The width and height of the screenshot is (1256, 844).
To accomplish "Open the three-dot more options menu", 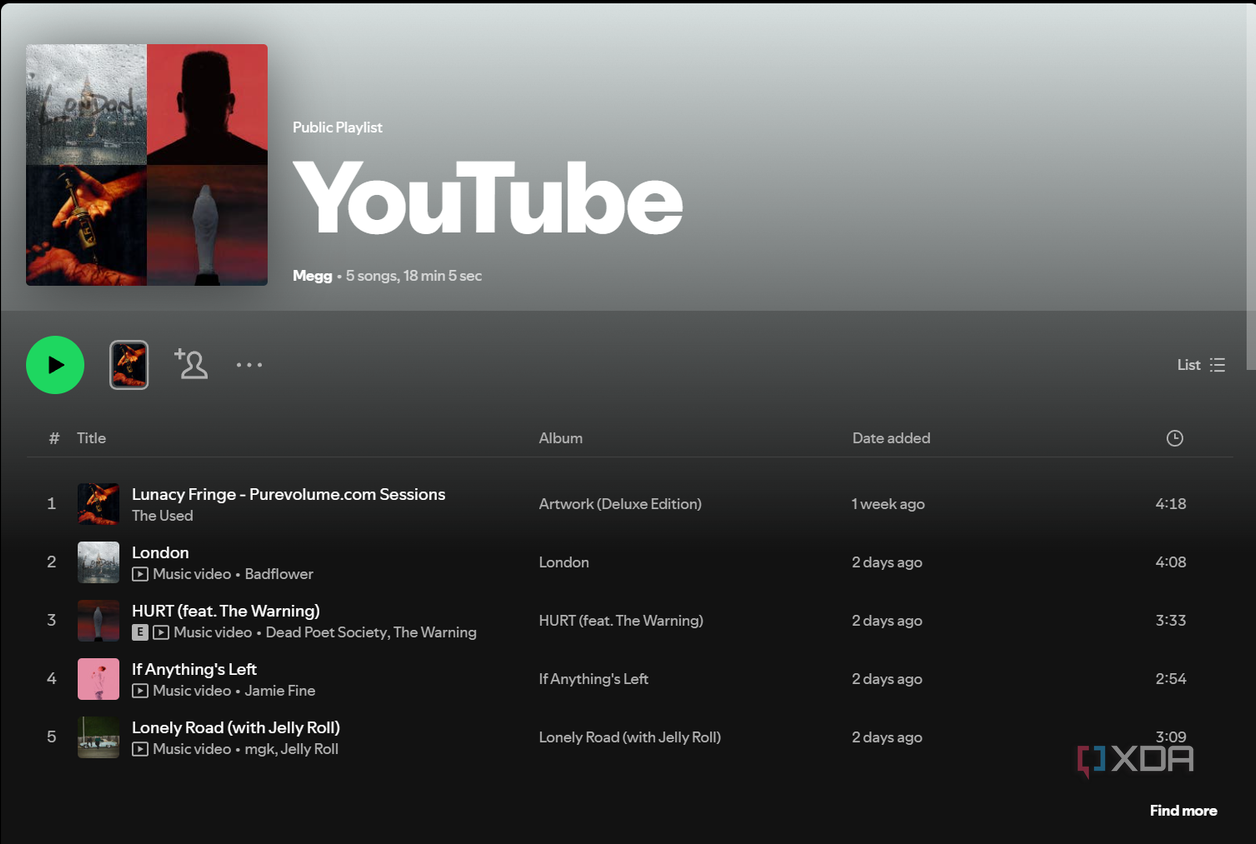I will [x=249, y=365].
